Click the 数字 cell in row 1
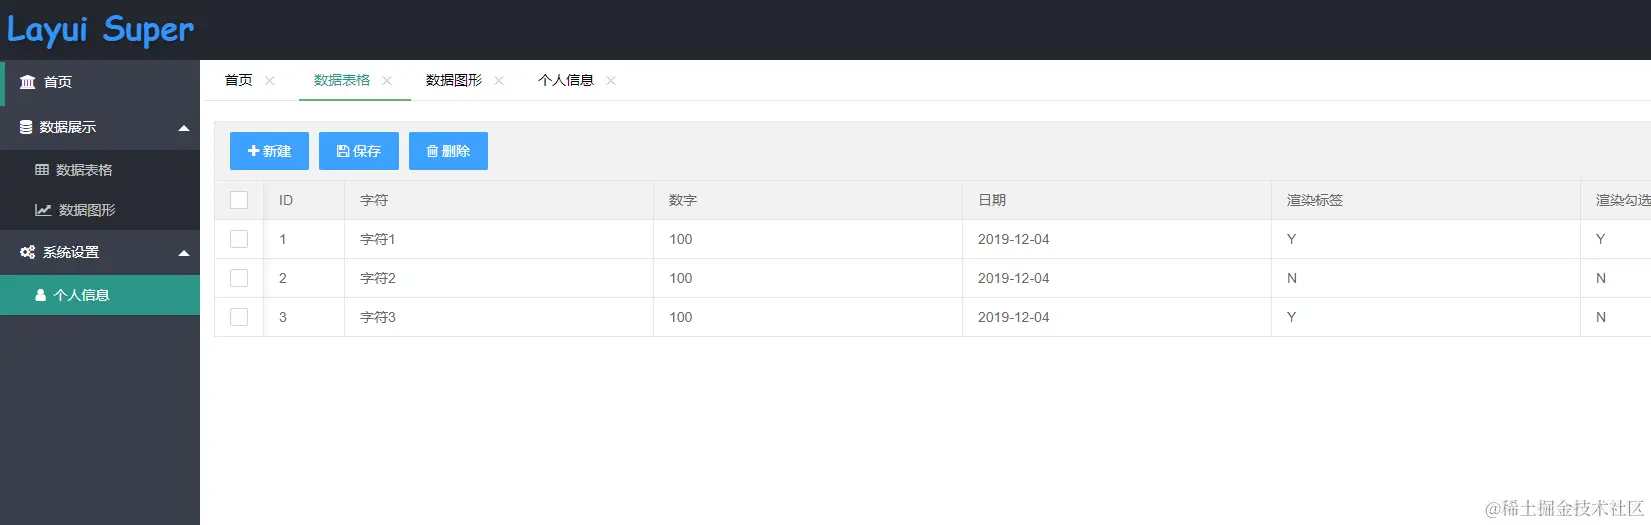Image resolution: width=1651 pixels, height=525 pixels. pyautogui.click(x=808, y=239)
